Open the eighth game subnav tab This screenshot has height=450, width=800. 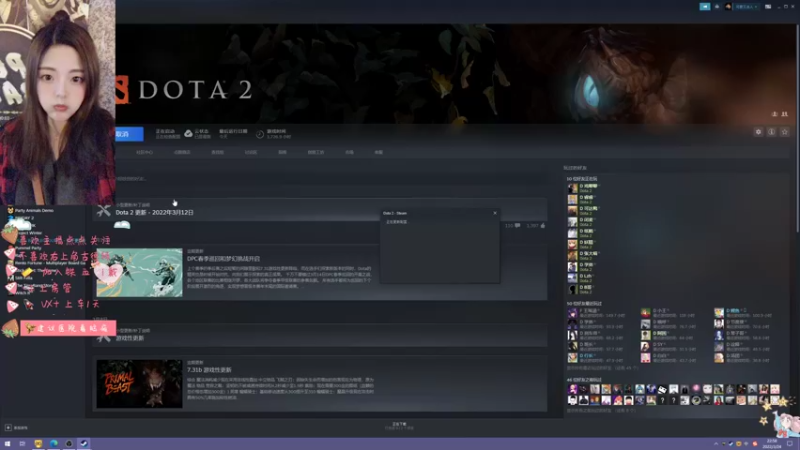click(x=379, y=152)
